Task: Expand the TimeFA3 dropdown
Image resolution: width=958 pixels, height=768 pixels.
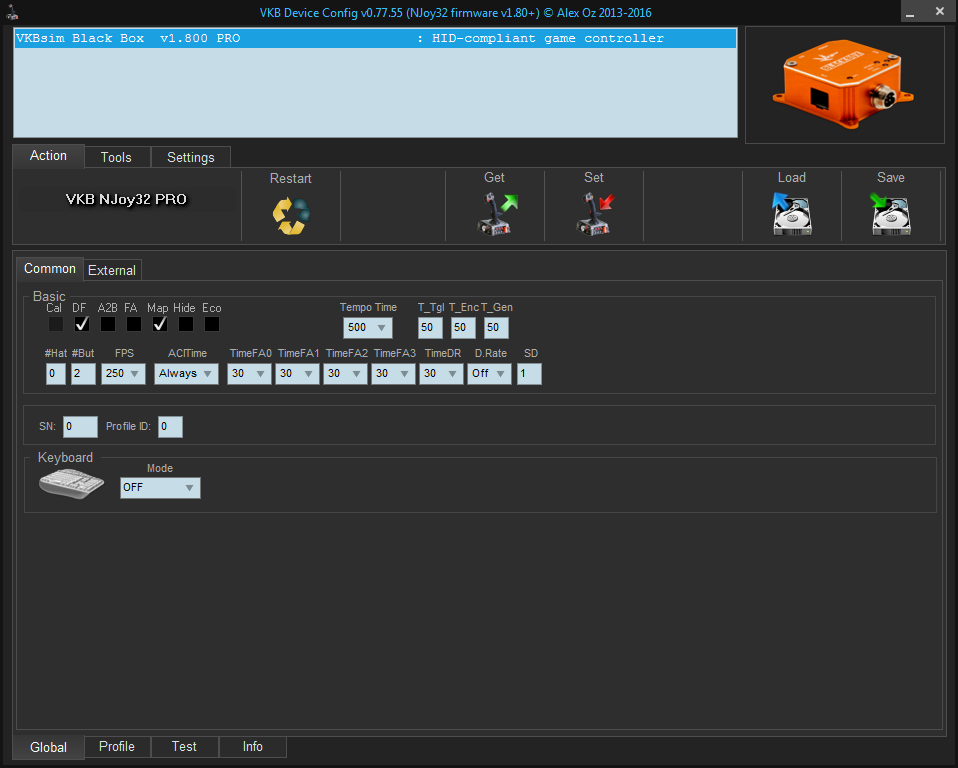Action: click(x=393, y=373)
